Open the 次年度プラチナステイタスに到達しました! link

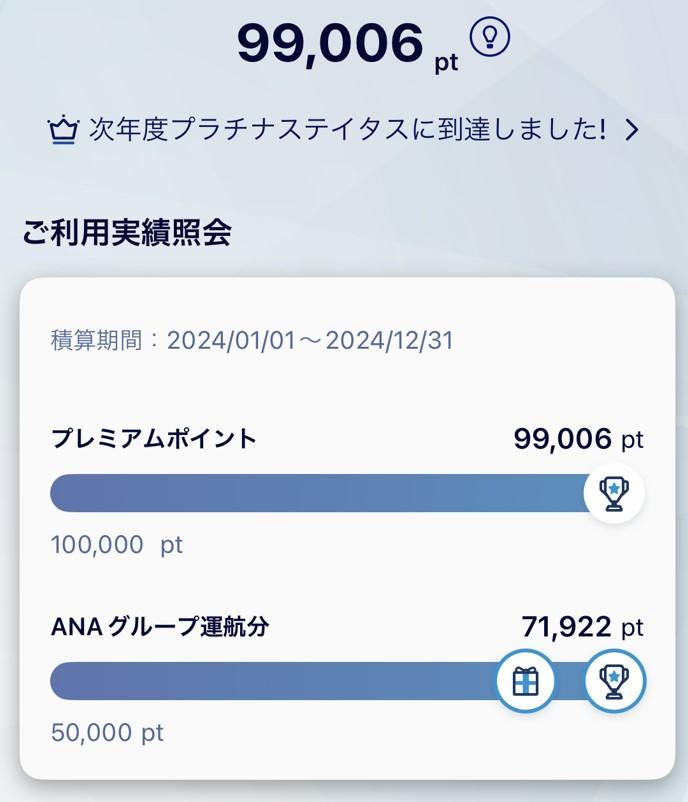coord(346,130)
